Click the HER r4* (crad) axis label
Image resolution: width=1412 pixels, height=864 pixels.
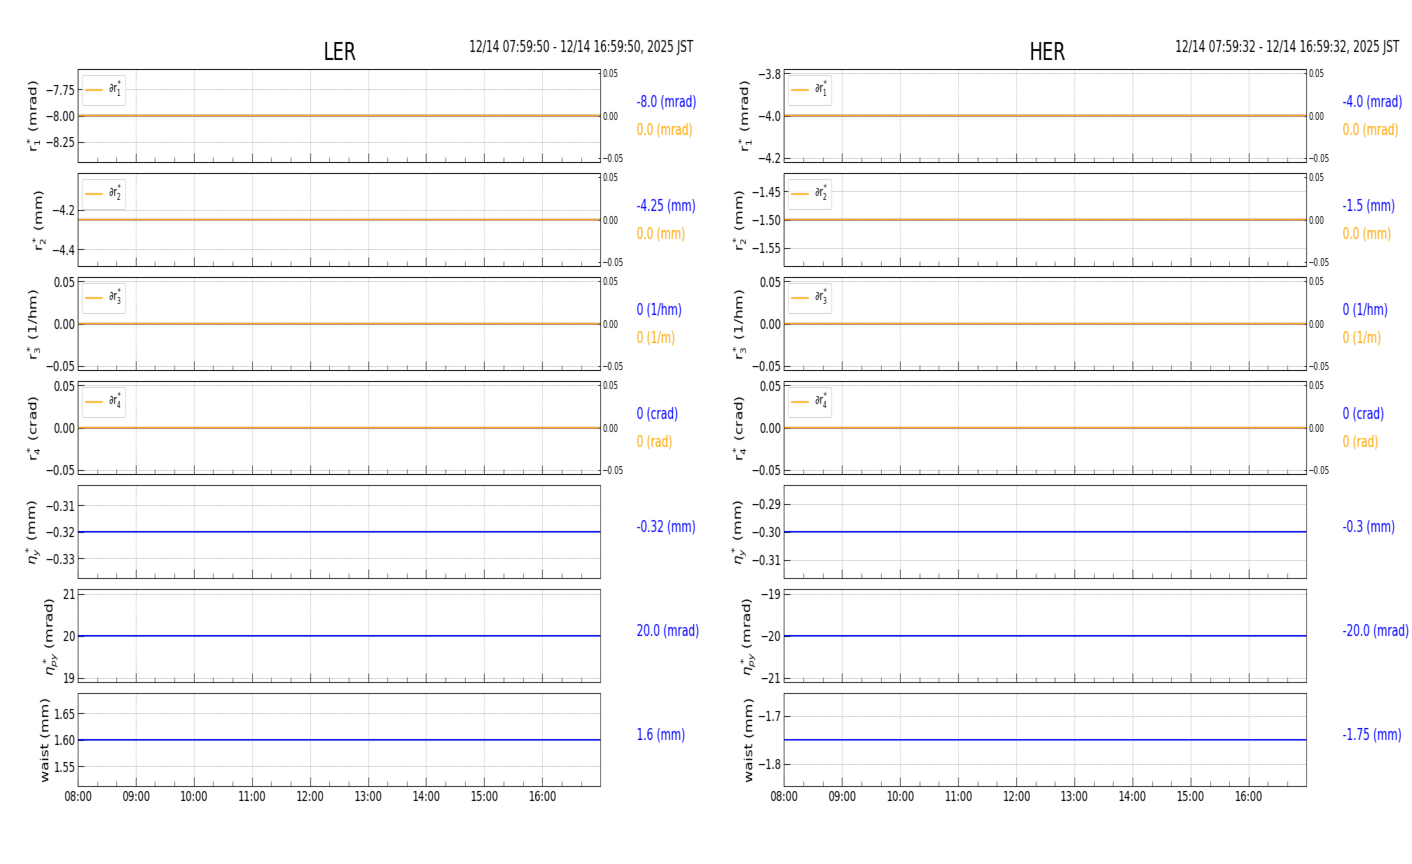pos(740,428)
